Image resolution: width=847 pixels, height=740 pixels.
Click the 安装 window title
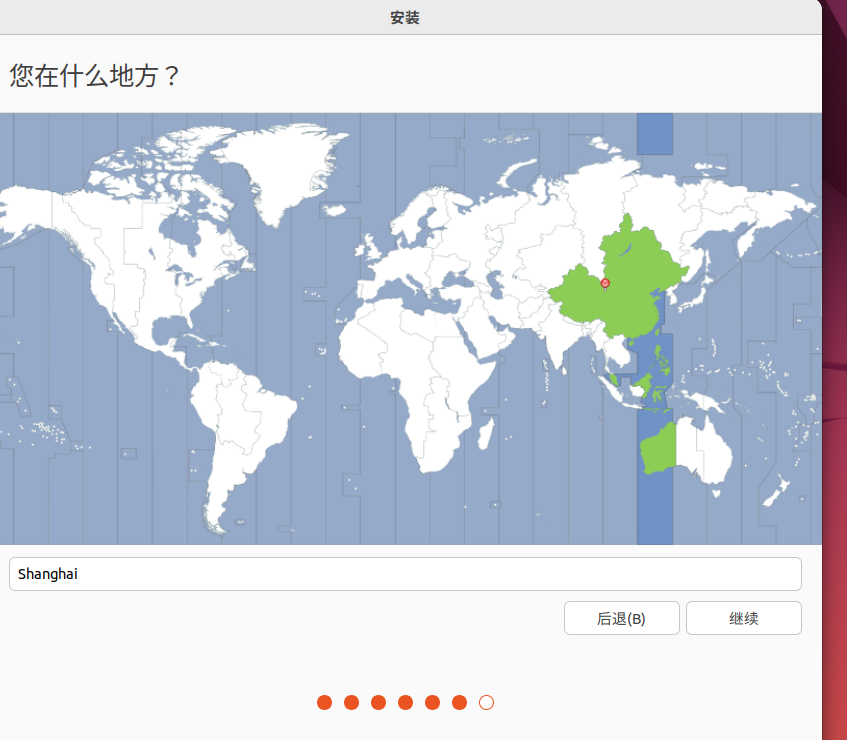[x=405, y=18]
